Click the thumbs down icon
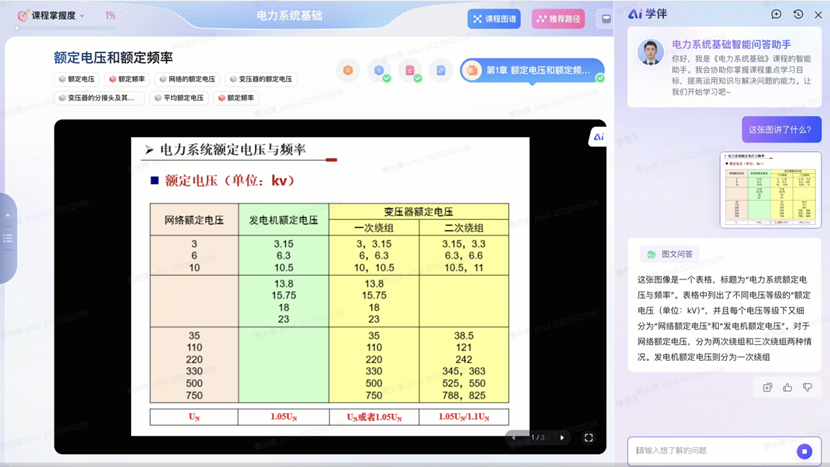The width and height of the screenshot is (830, 467). pos(807,387)
